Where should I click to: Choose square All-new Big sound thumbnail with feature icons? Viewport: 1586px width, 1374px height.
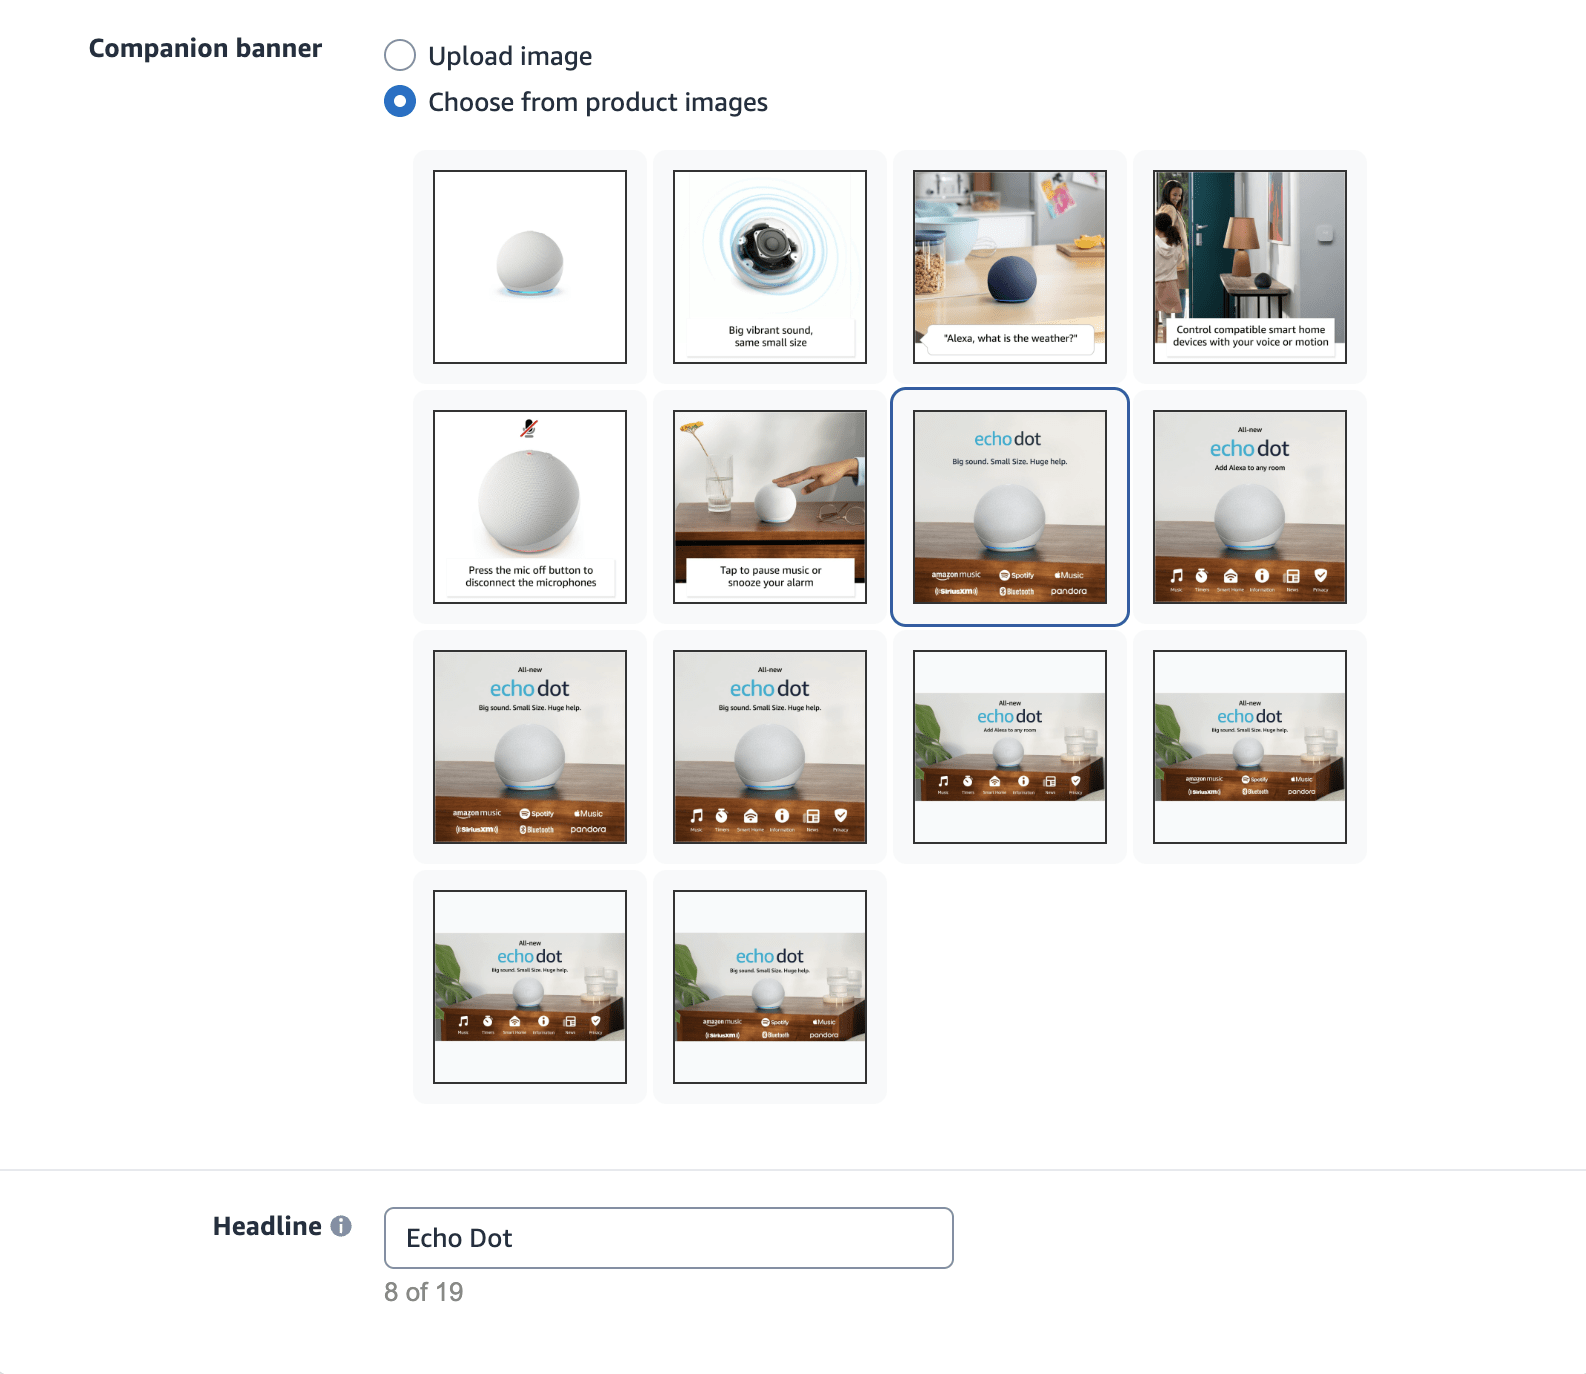(x=770, y=747)
